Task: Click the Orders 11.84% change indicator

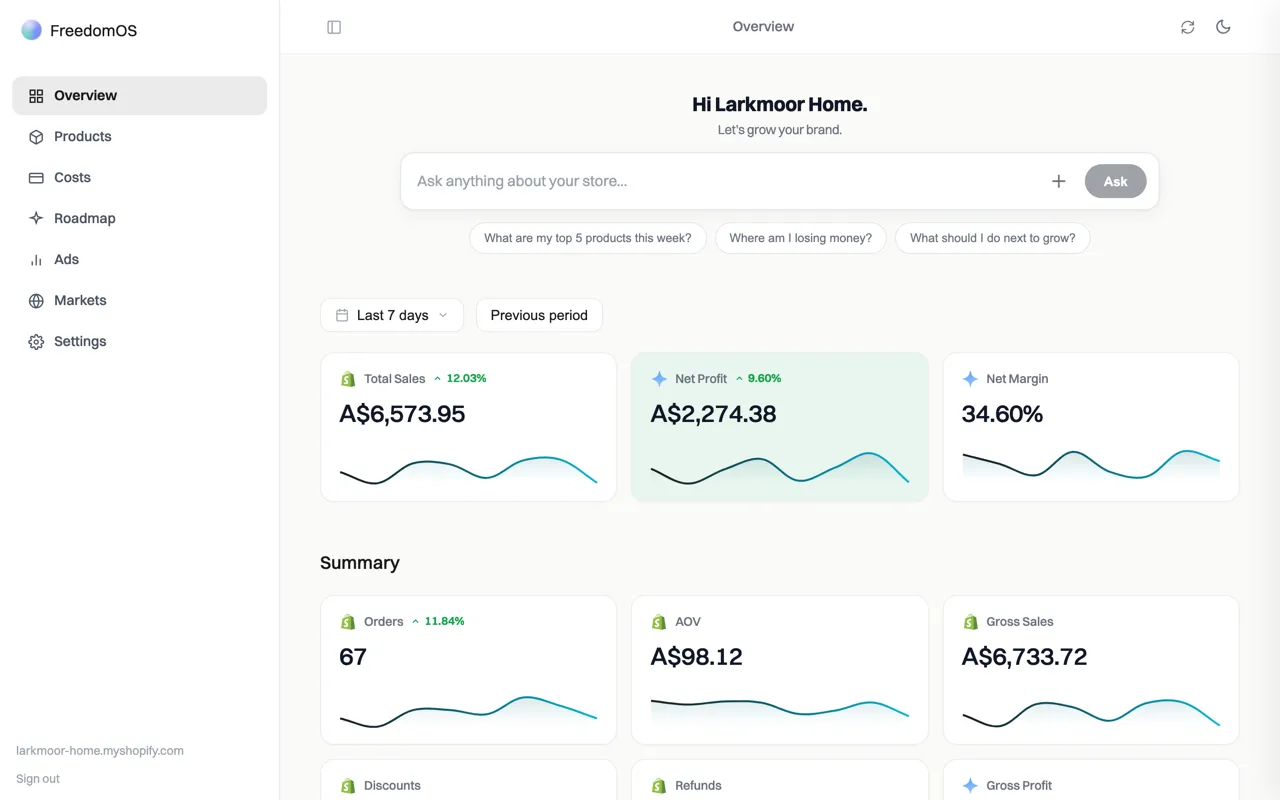Action: tap(438, 622)
